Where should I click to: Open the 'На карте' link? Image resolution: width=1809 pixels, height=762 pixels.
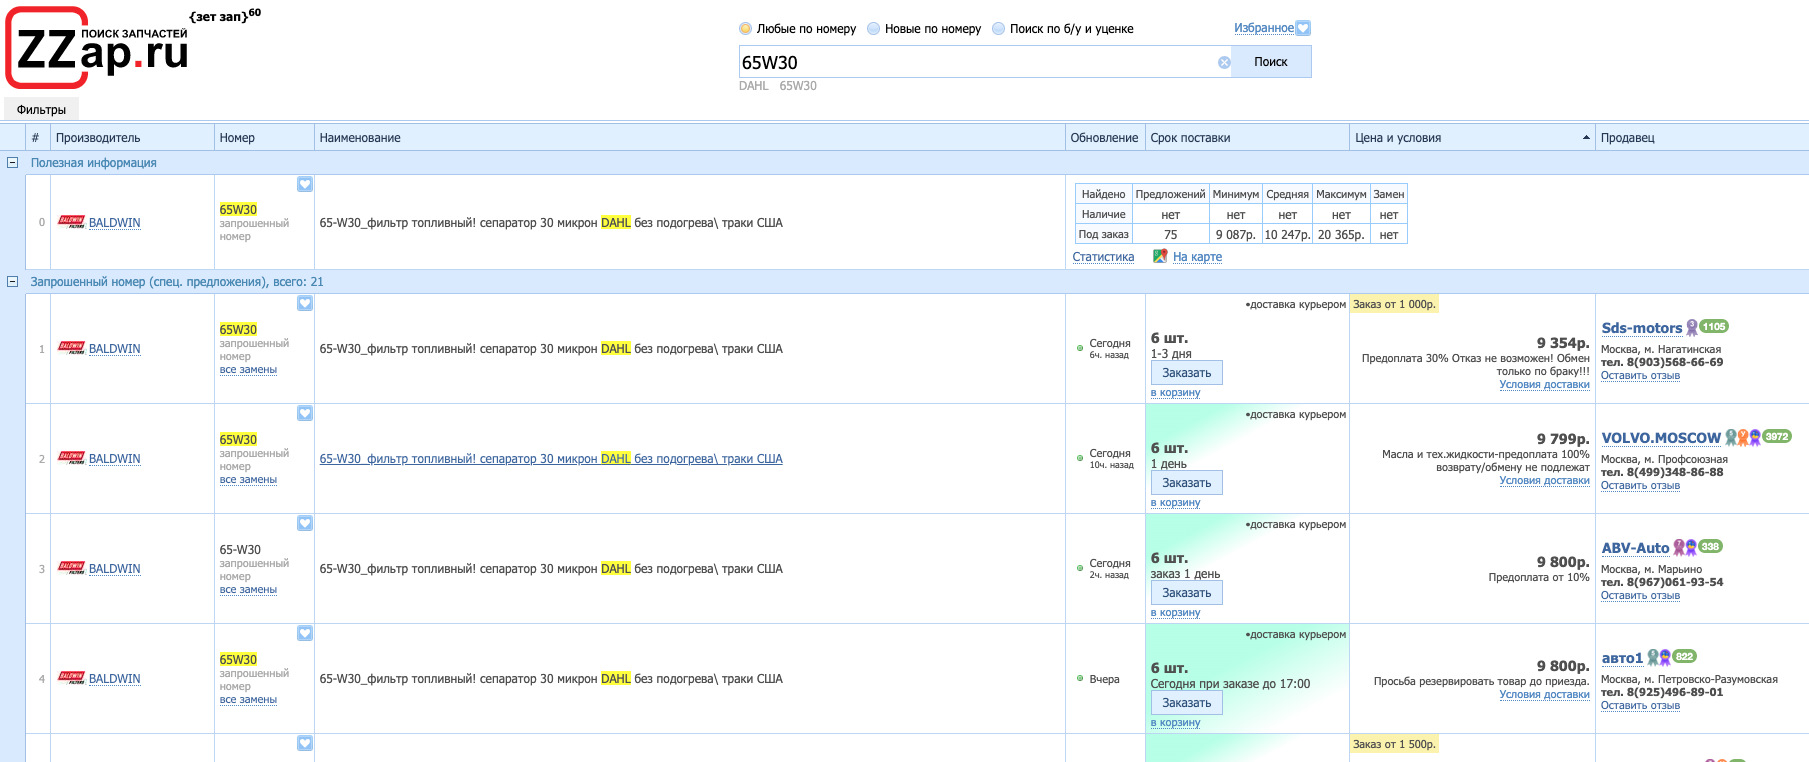pyautogui.click(x=1197, y=257)
